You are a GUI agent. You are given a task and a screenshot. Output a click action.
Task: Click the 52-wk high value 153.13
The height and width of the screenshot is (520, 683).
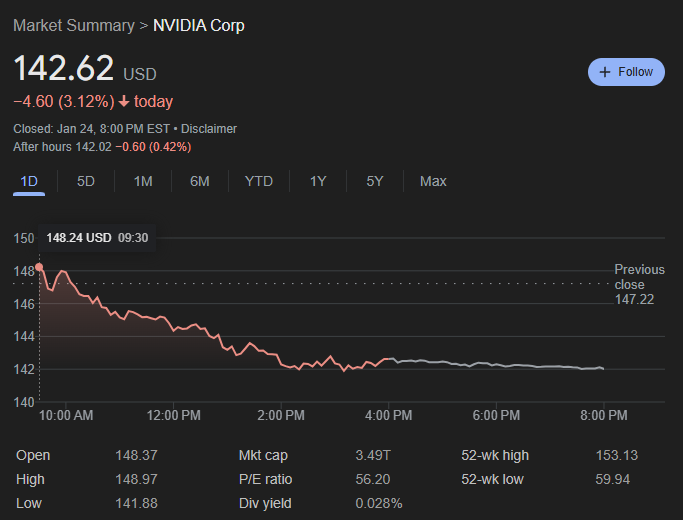pos(617,455)
